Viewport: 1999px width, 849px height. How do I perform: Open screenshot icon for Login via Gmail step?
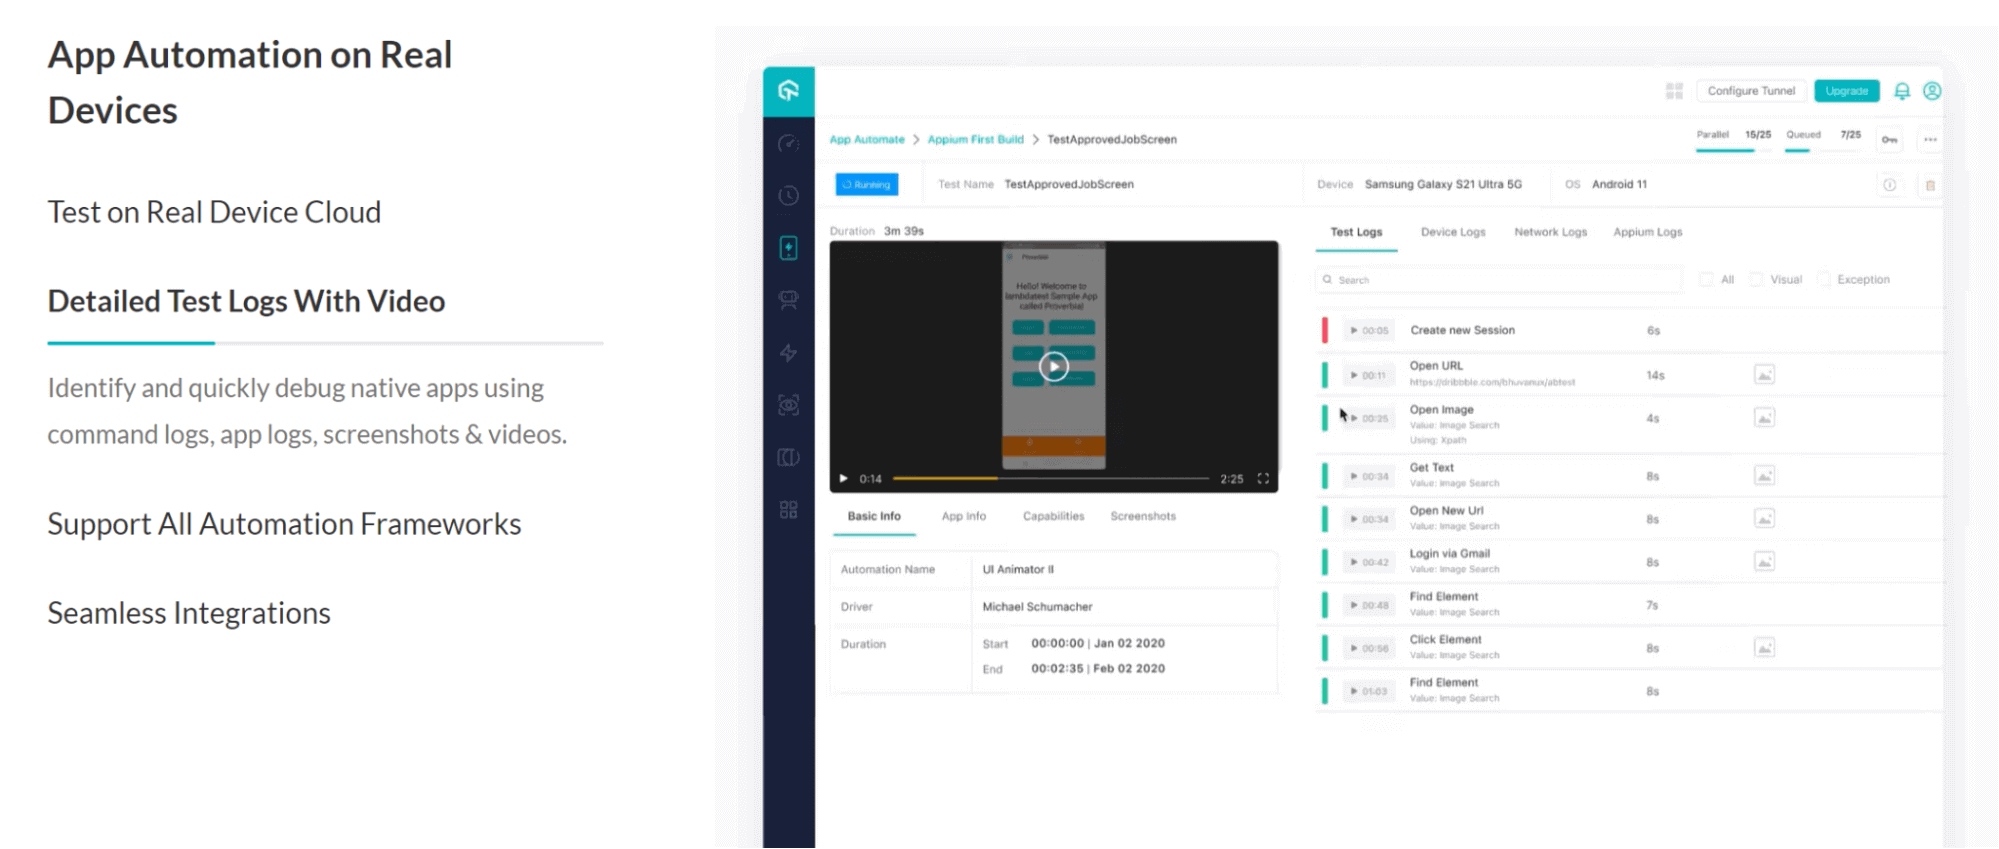(x=1764, y=562)
